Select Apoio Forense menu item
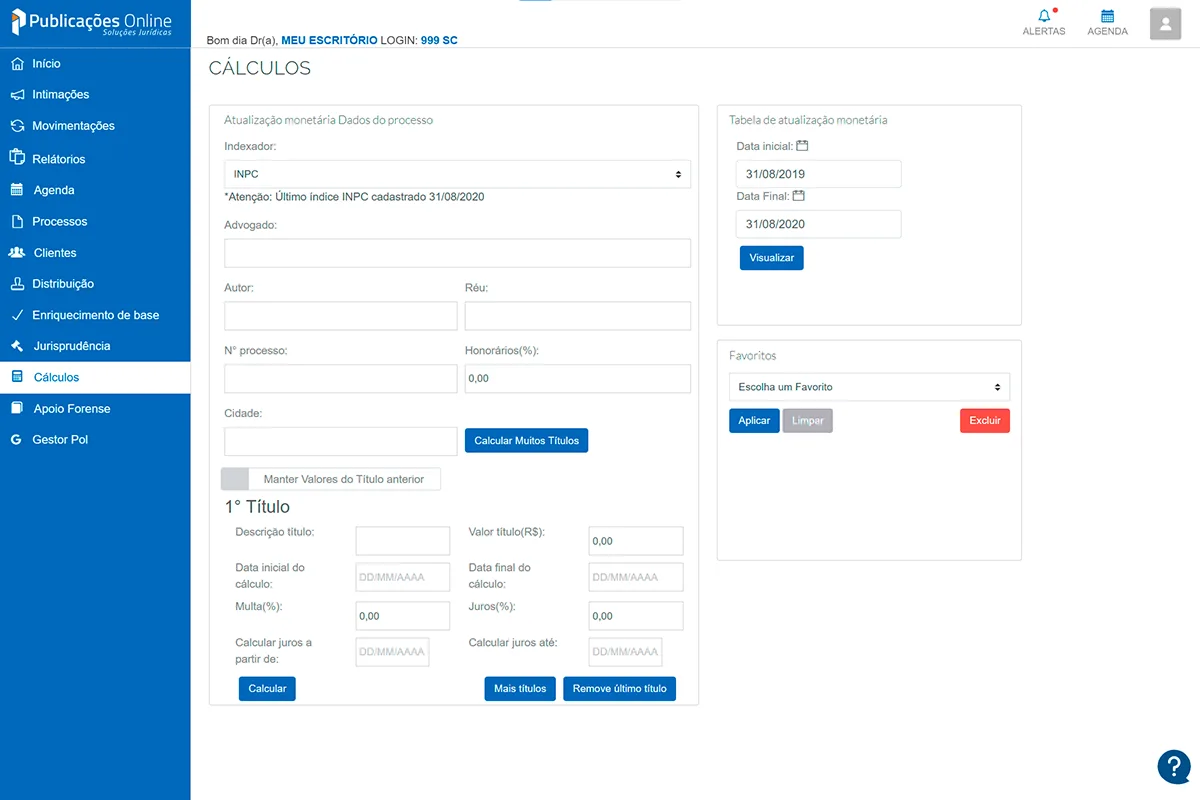1200x800 pixels. pyautogui.click(x=71, y=409)
